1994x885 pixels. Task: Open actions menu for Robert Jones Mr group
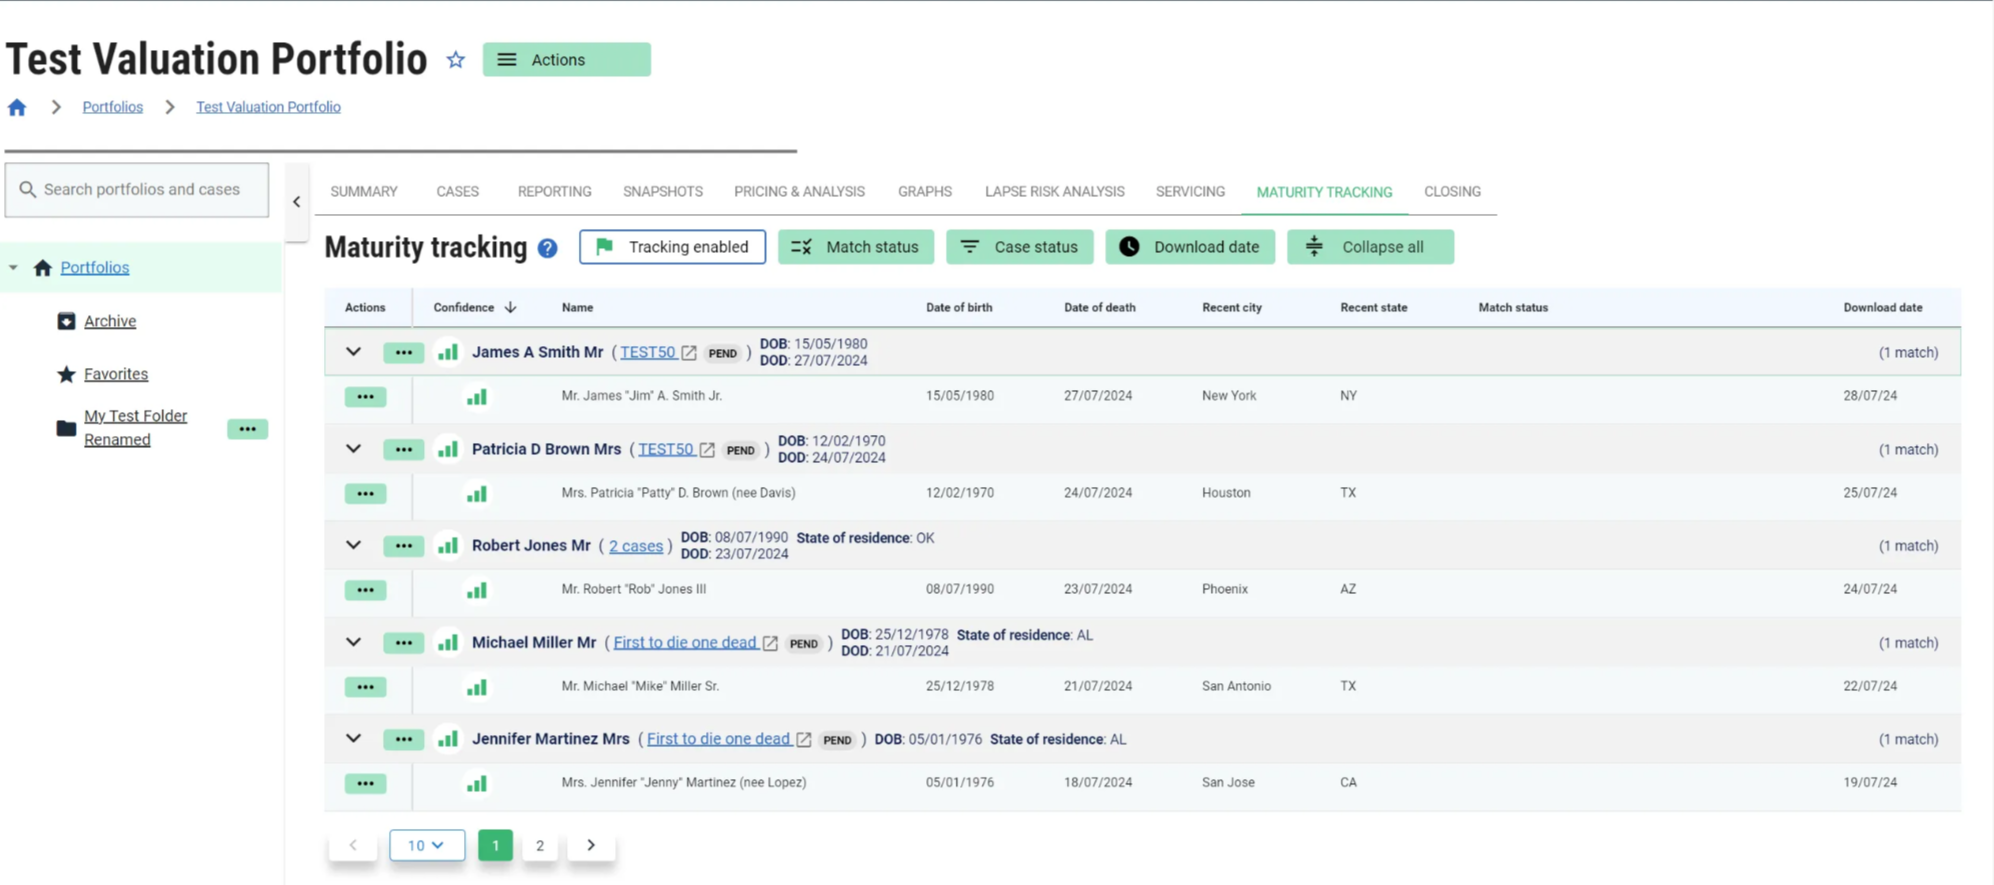(x=403, y=546)
